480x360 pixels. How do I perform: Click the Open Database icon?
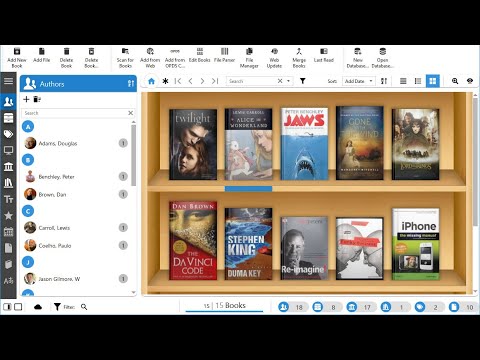tap(382, 51)
